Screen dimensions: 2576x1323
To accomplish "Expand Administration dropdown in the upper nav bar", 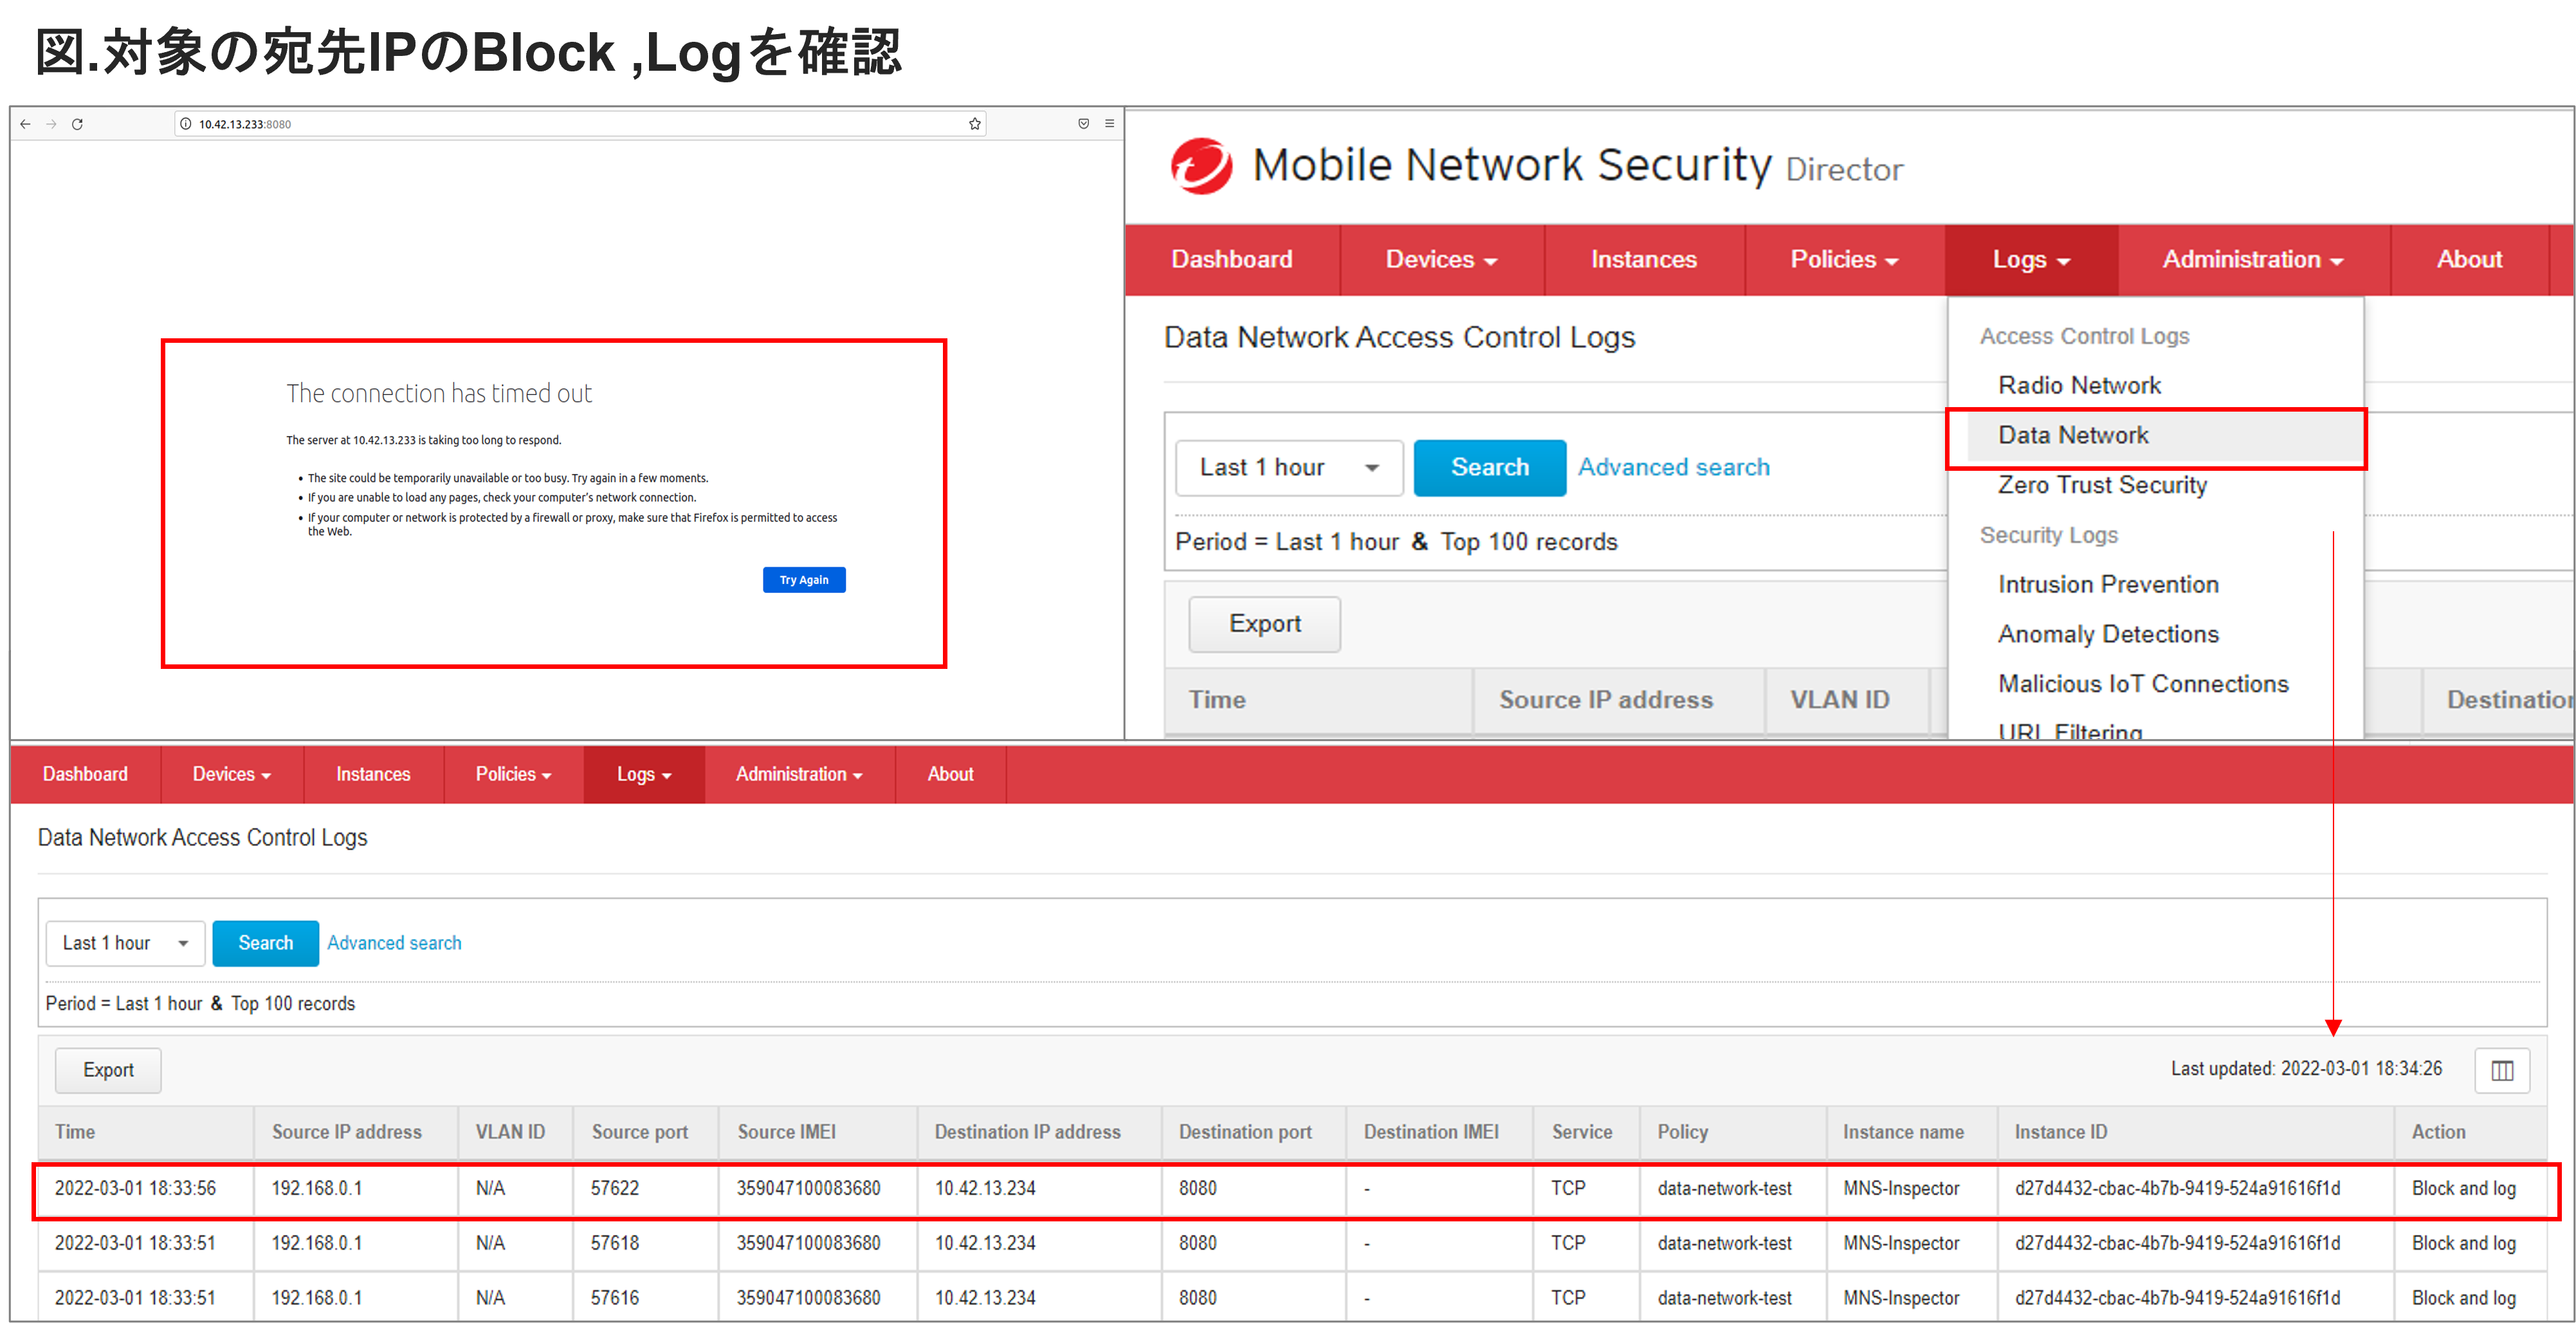I will pos(2253,259).
